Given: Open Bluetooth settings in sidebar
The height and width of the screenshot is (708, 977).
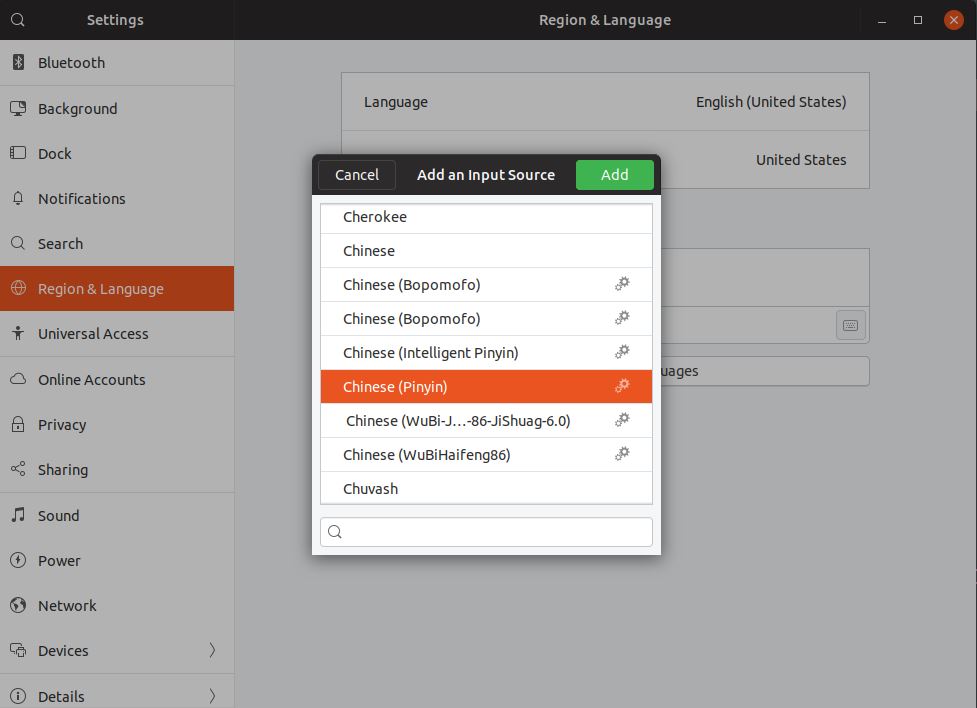Looking at the screenshot, I should pyautogui.click(x=71, y=63).
